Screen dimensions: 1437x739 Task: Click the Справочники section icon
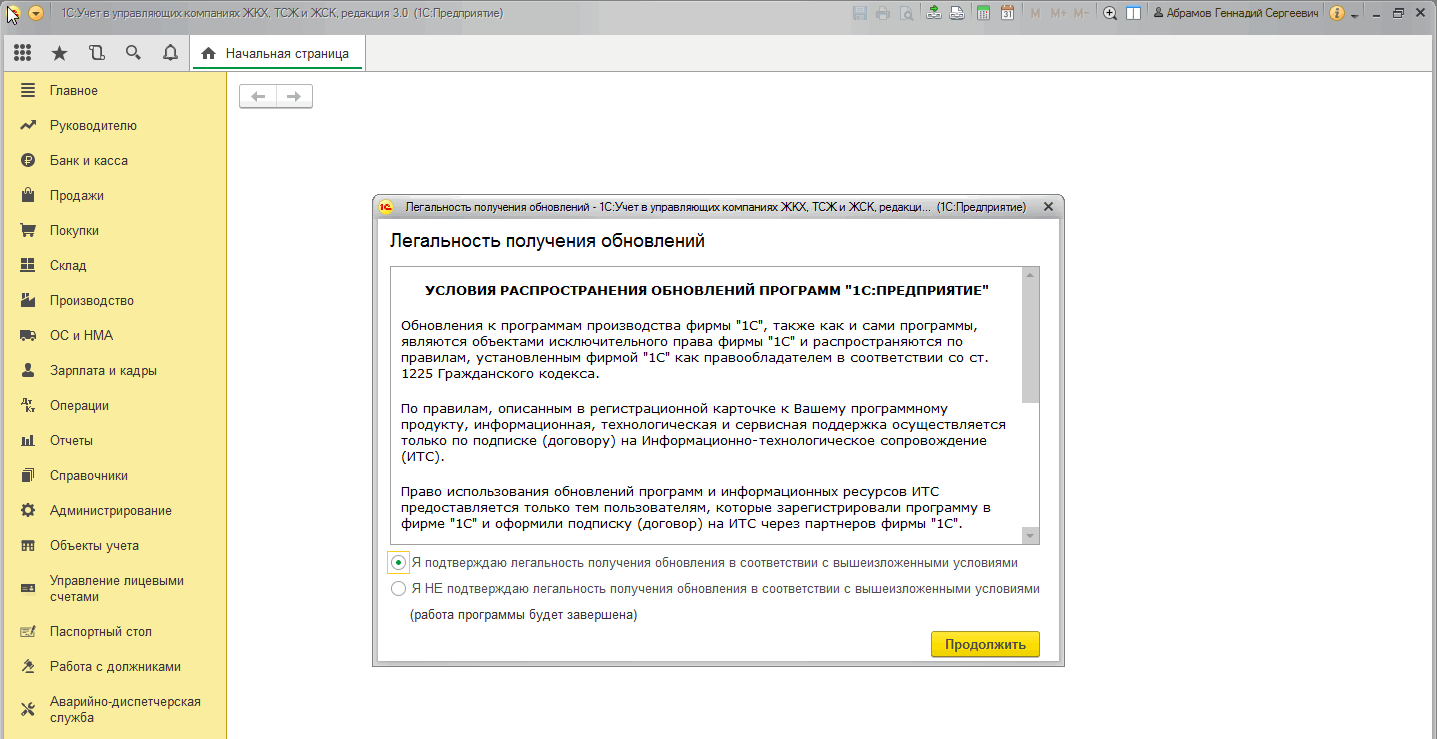[29, 475]
